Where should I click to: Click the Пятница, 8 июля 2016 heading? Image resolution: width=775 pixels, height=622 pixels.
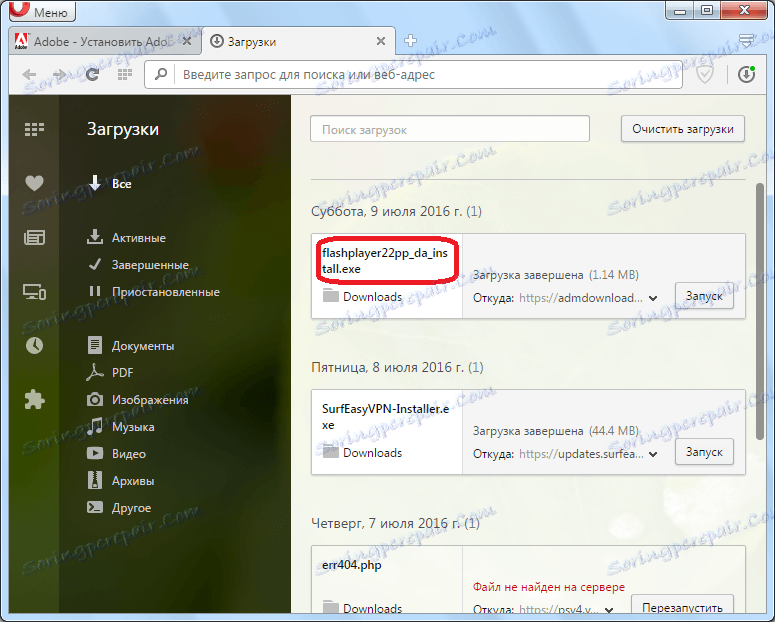[397, 367]
